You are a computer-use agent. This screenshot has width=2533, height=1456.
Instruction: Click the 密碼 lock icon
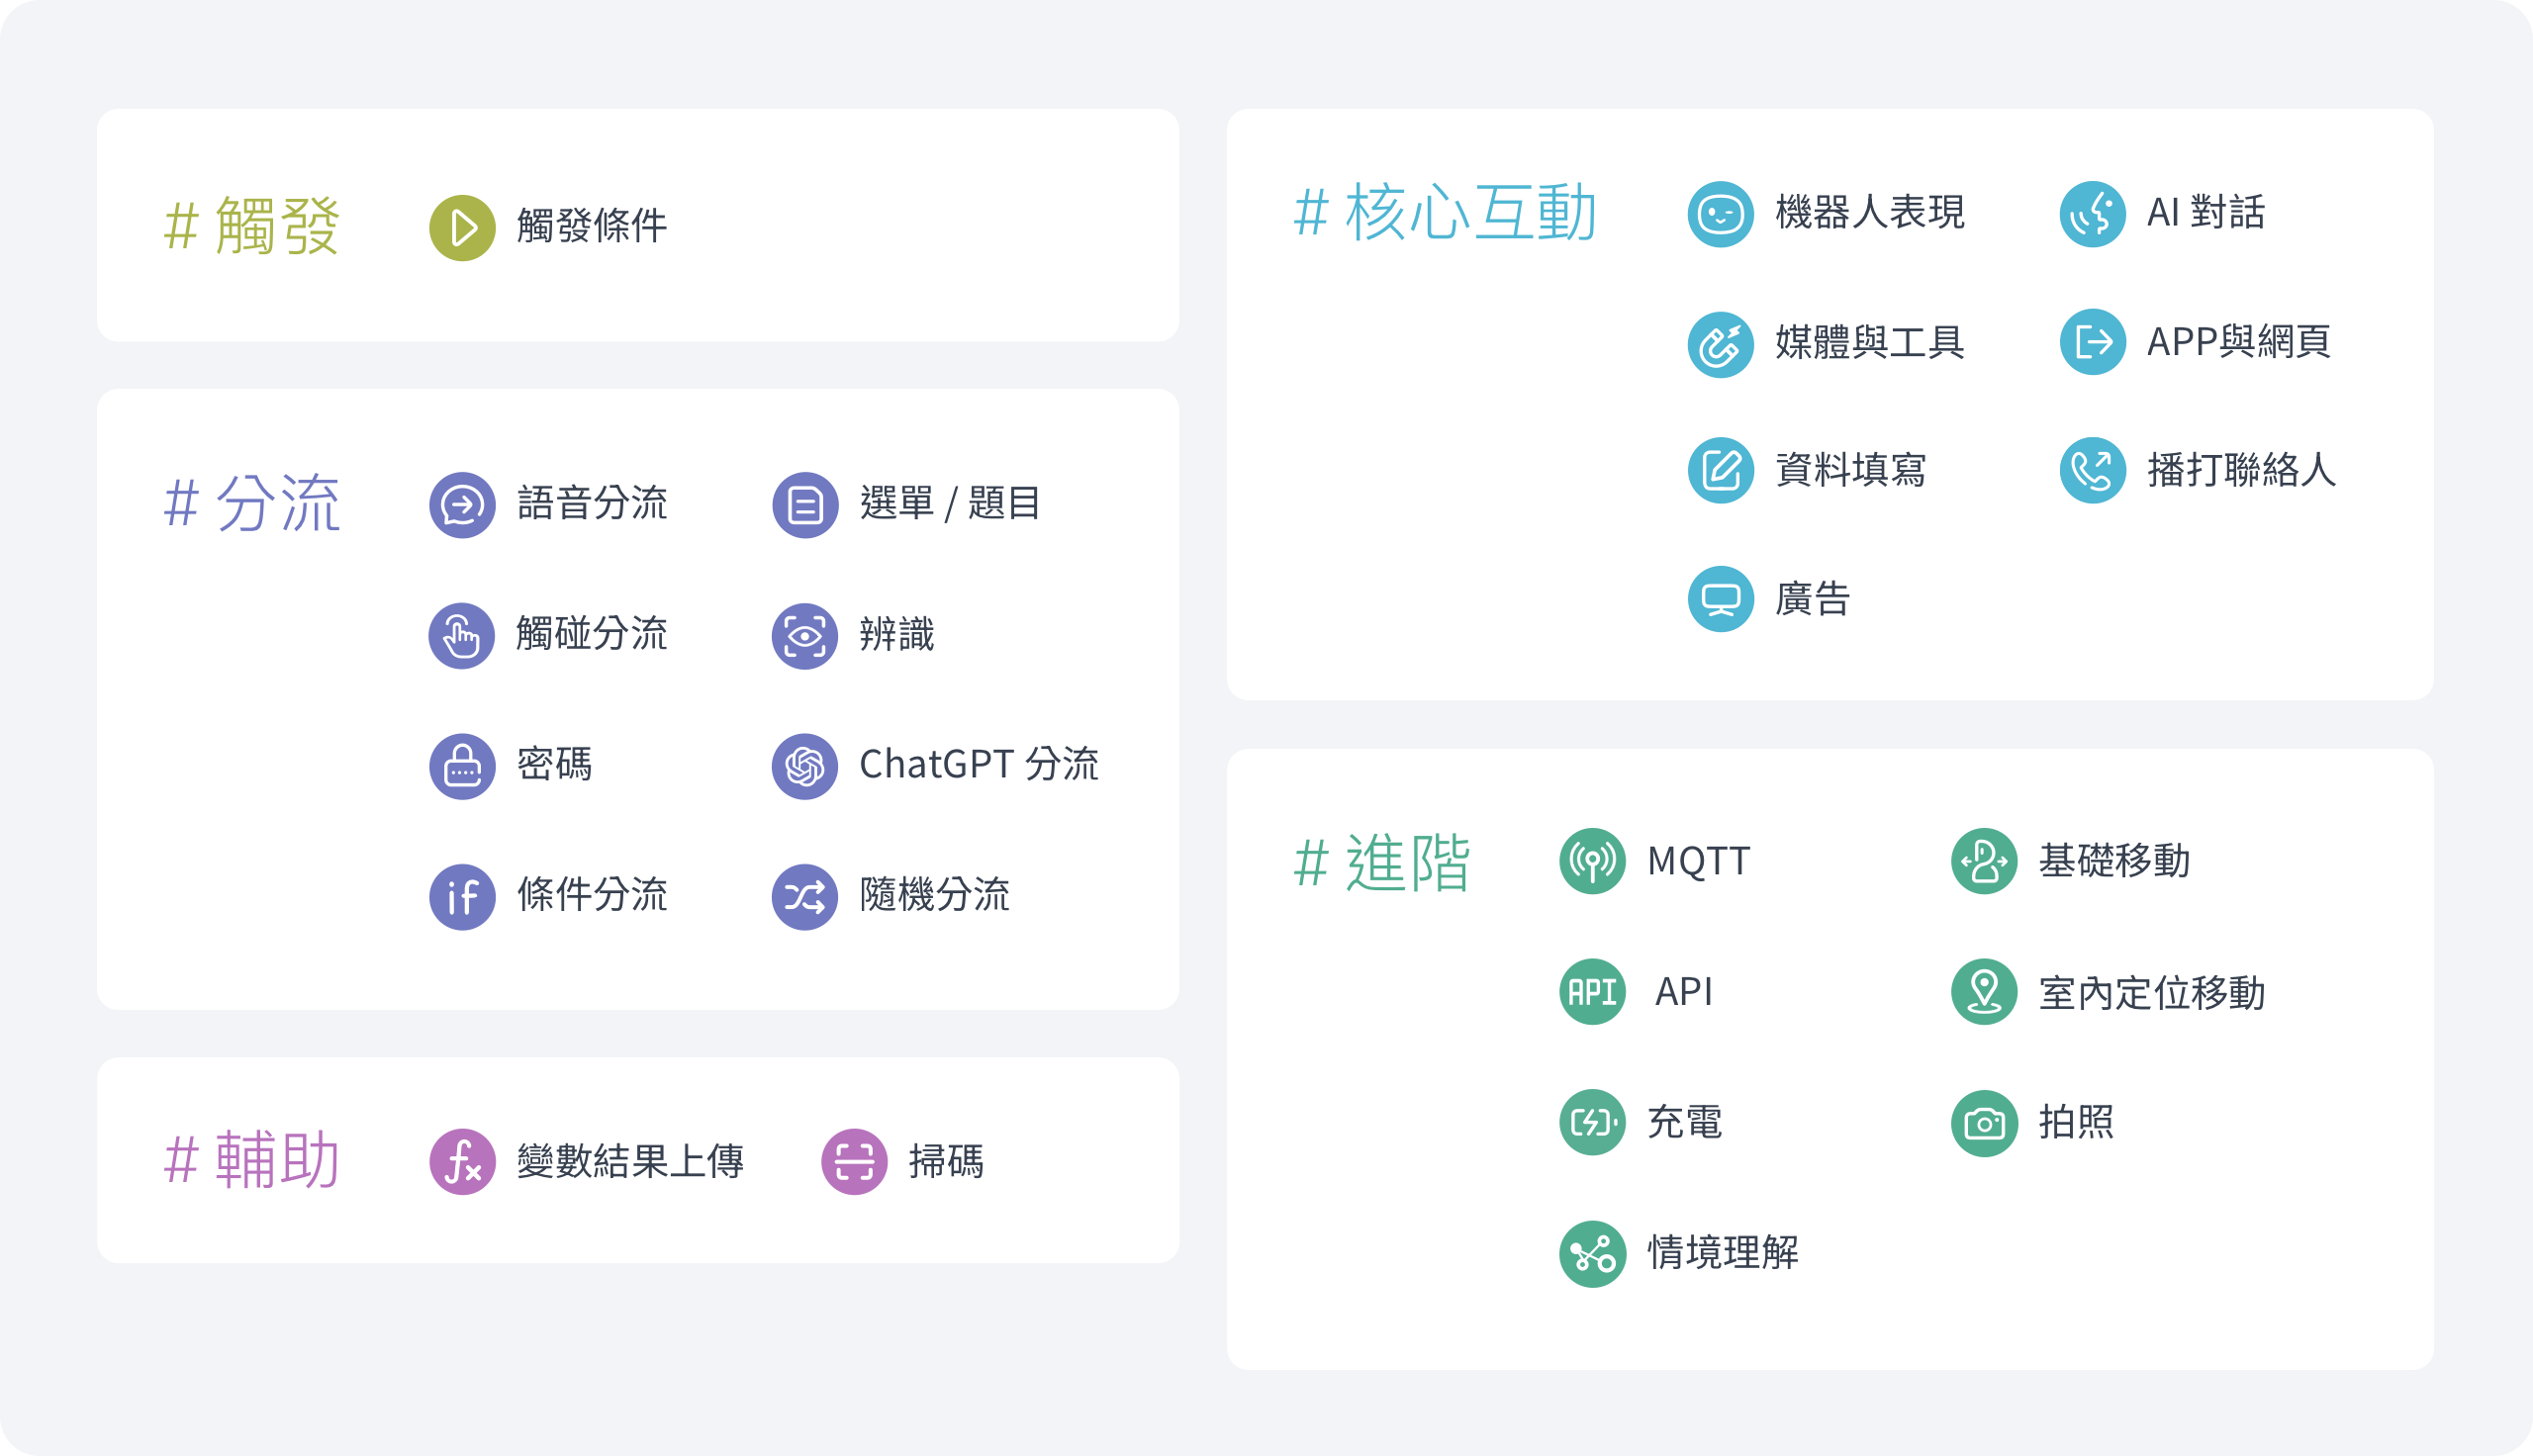click(462, 767)
